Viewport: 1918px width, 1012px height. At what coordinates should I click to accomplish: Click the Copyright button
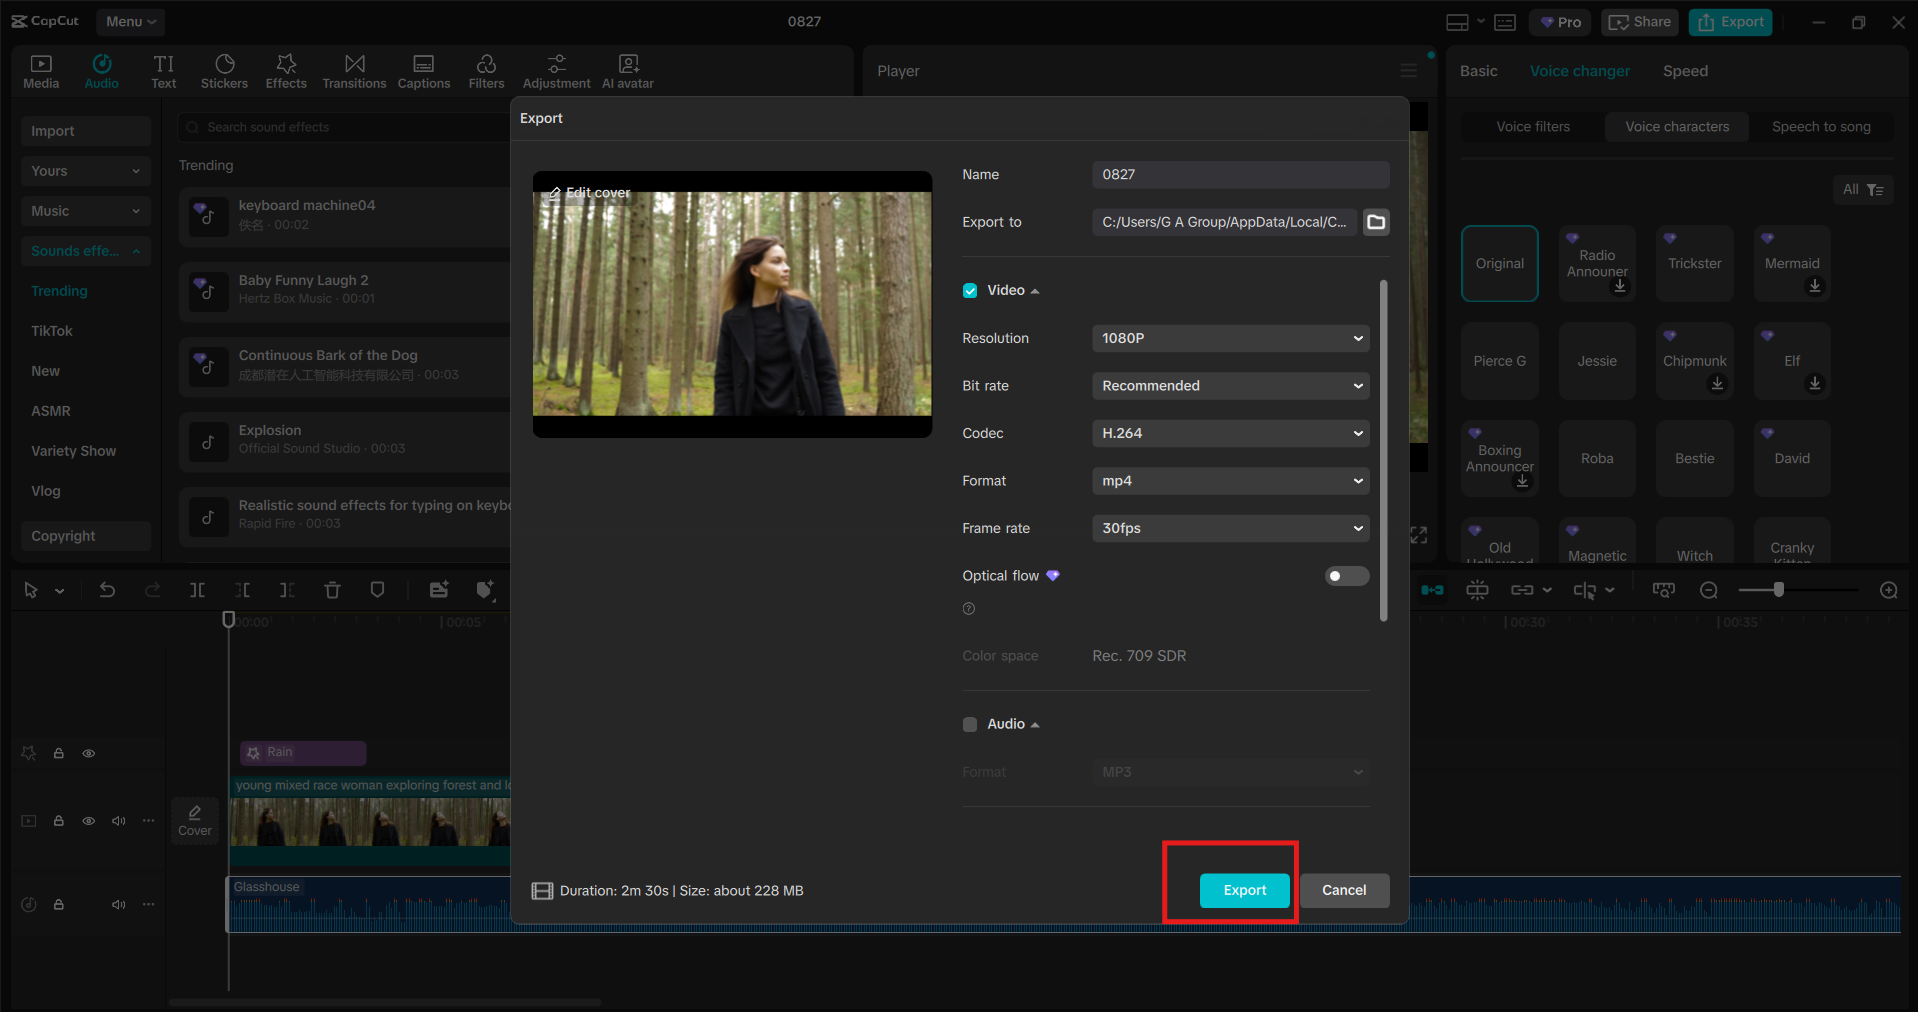pyautogui.click(x=86, y=536)
